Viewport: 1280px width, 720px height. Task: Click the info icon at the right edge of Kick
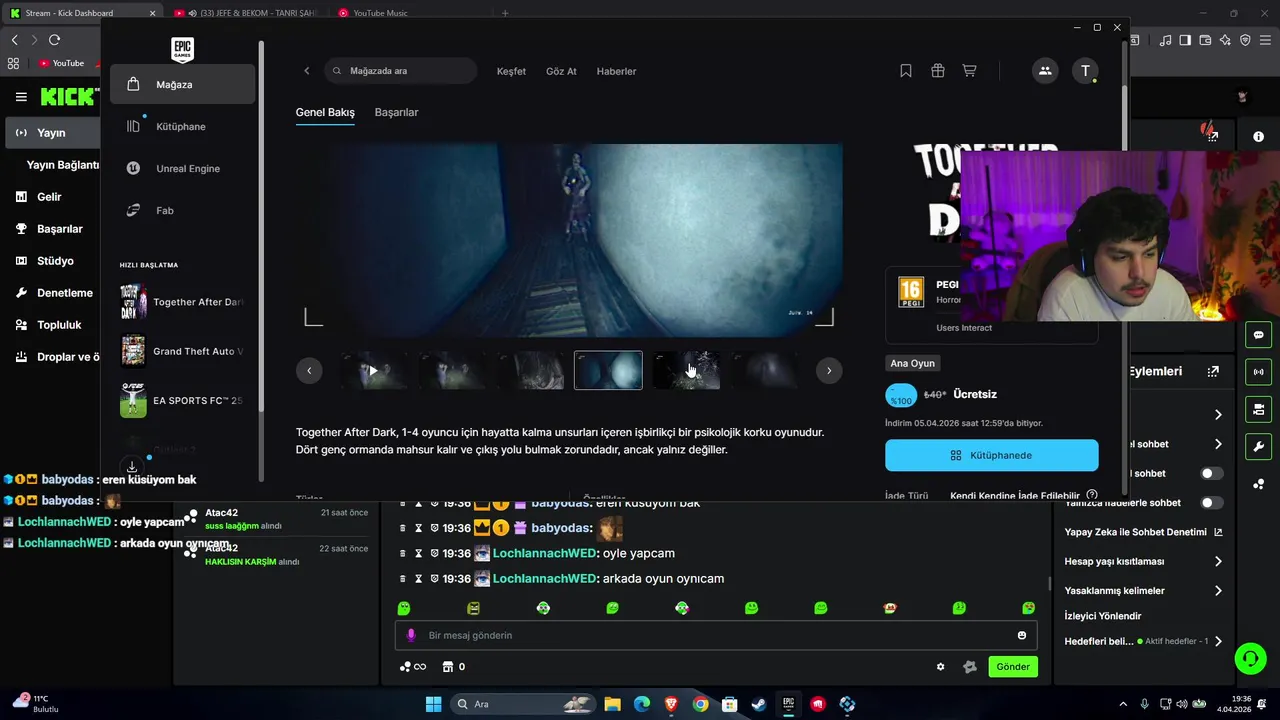pyautogui.click(x=1259, y=136)
